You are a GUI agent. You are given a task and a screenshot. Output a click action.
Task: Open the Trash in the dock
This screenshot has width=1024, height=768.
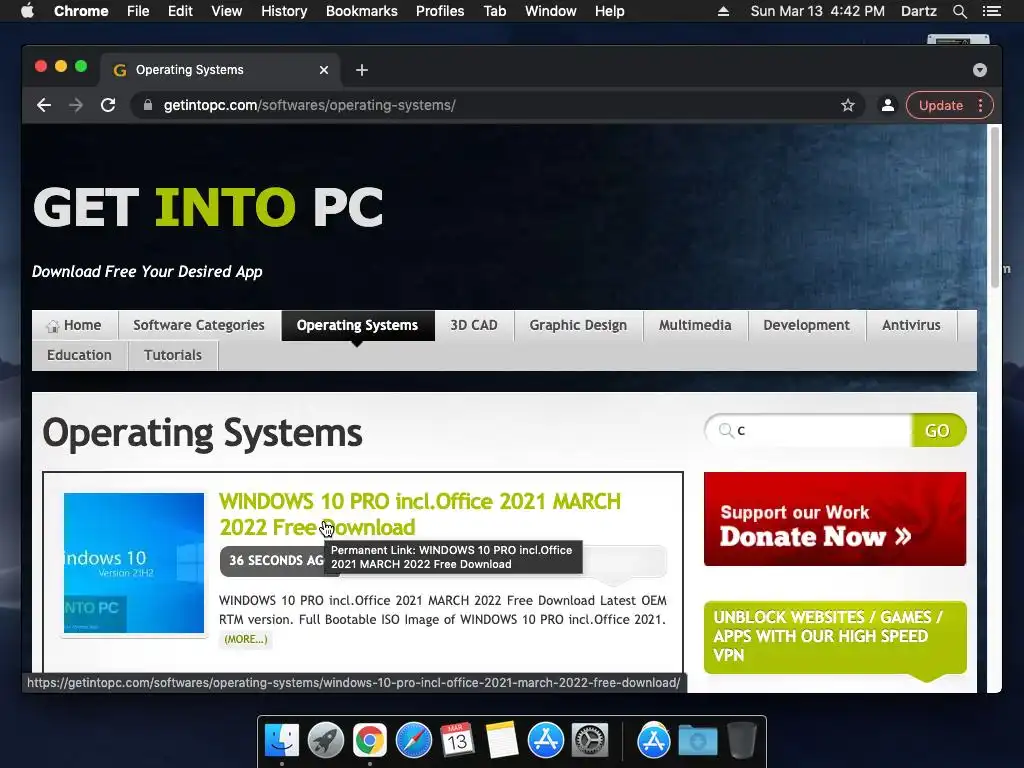[741, 741]
